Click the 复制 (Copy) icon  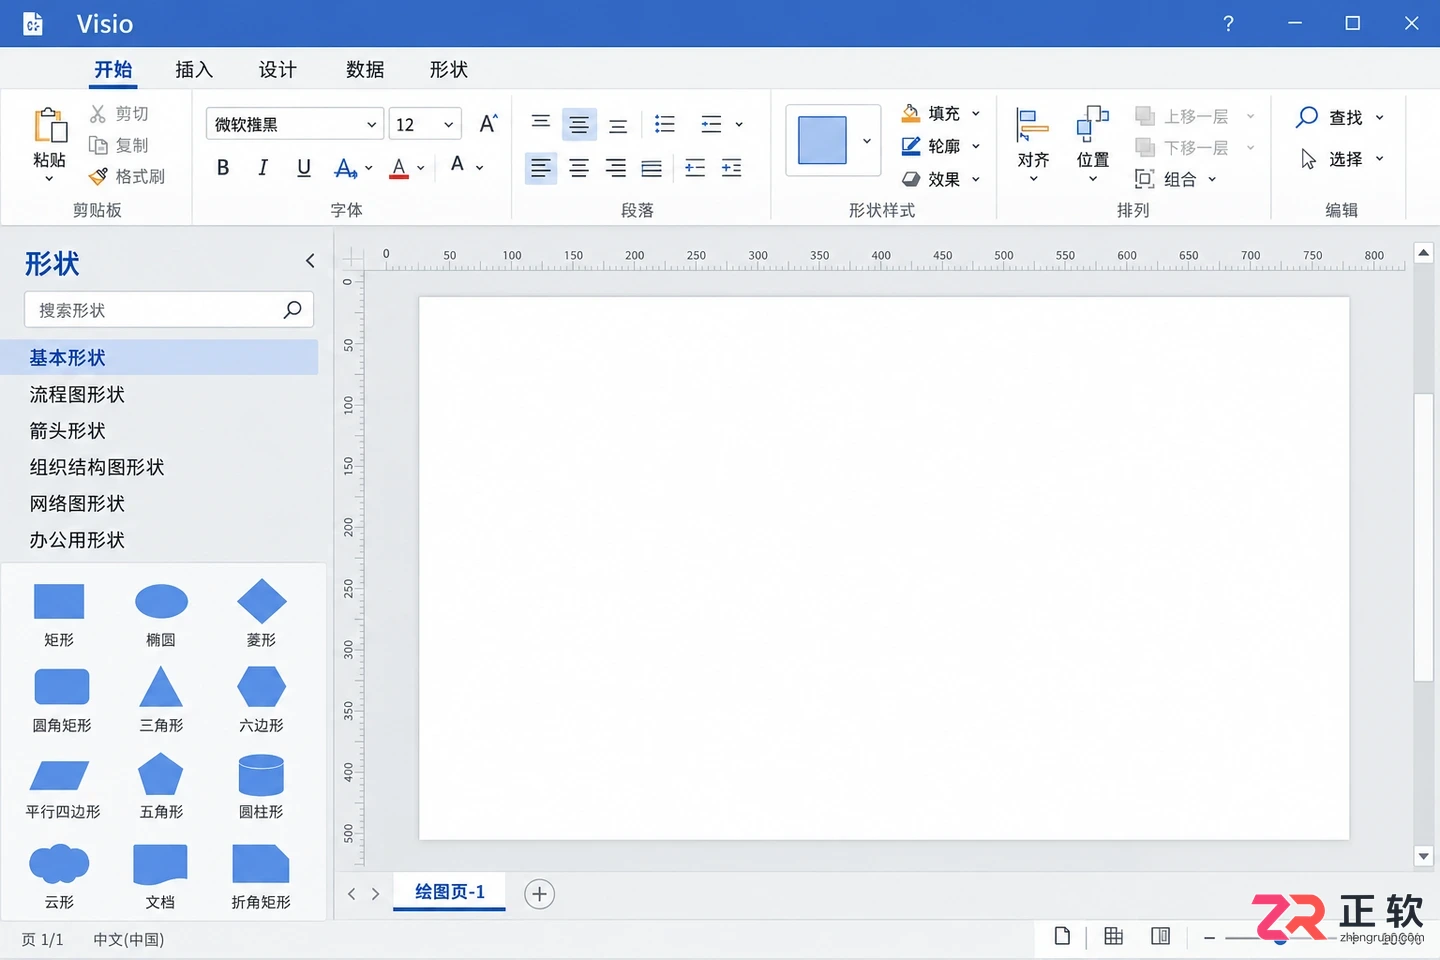98,145
